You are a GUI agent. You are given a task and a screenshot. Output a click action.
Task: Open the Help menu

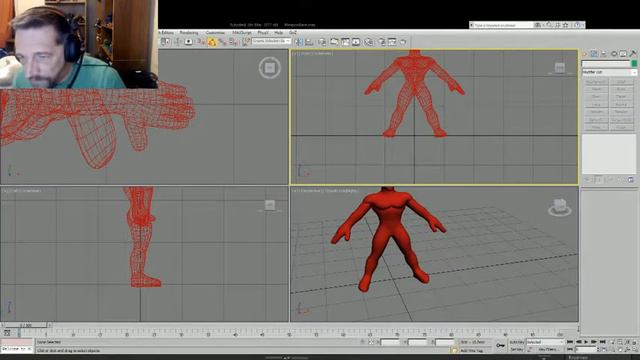pos(279,33)
